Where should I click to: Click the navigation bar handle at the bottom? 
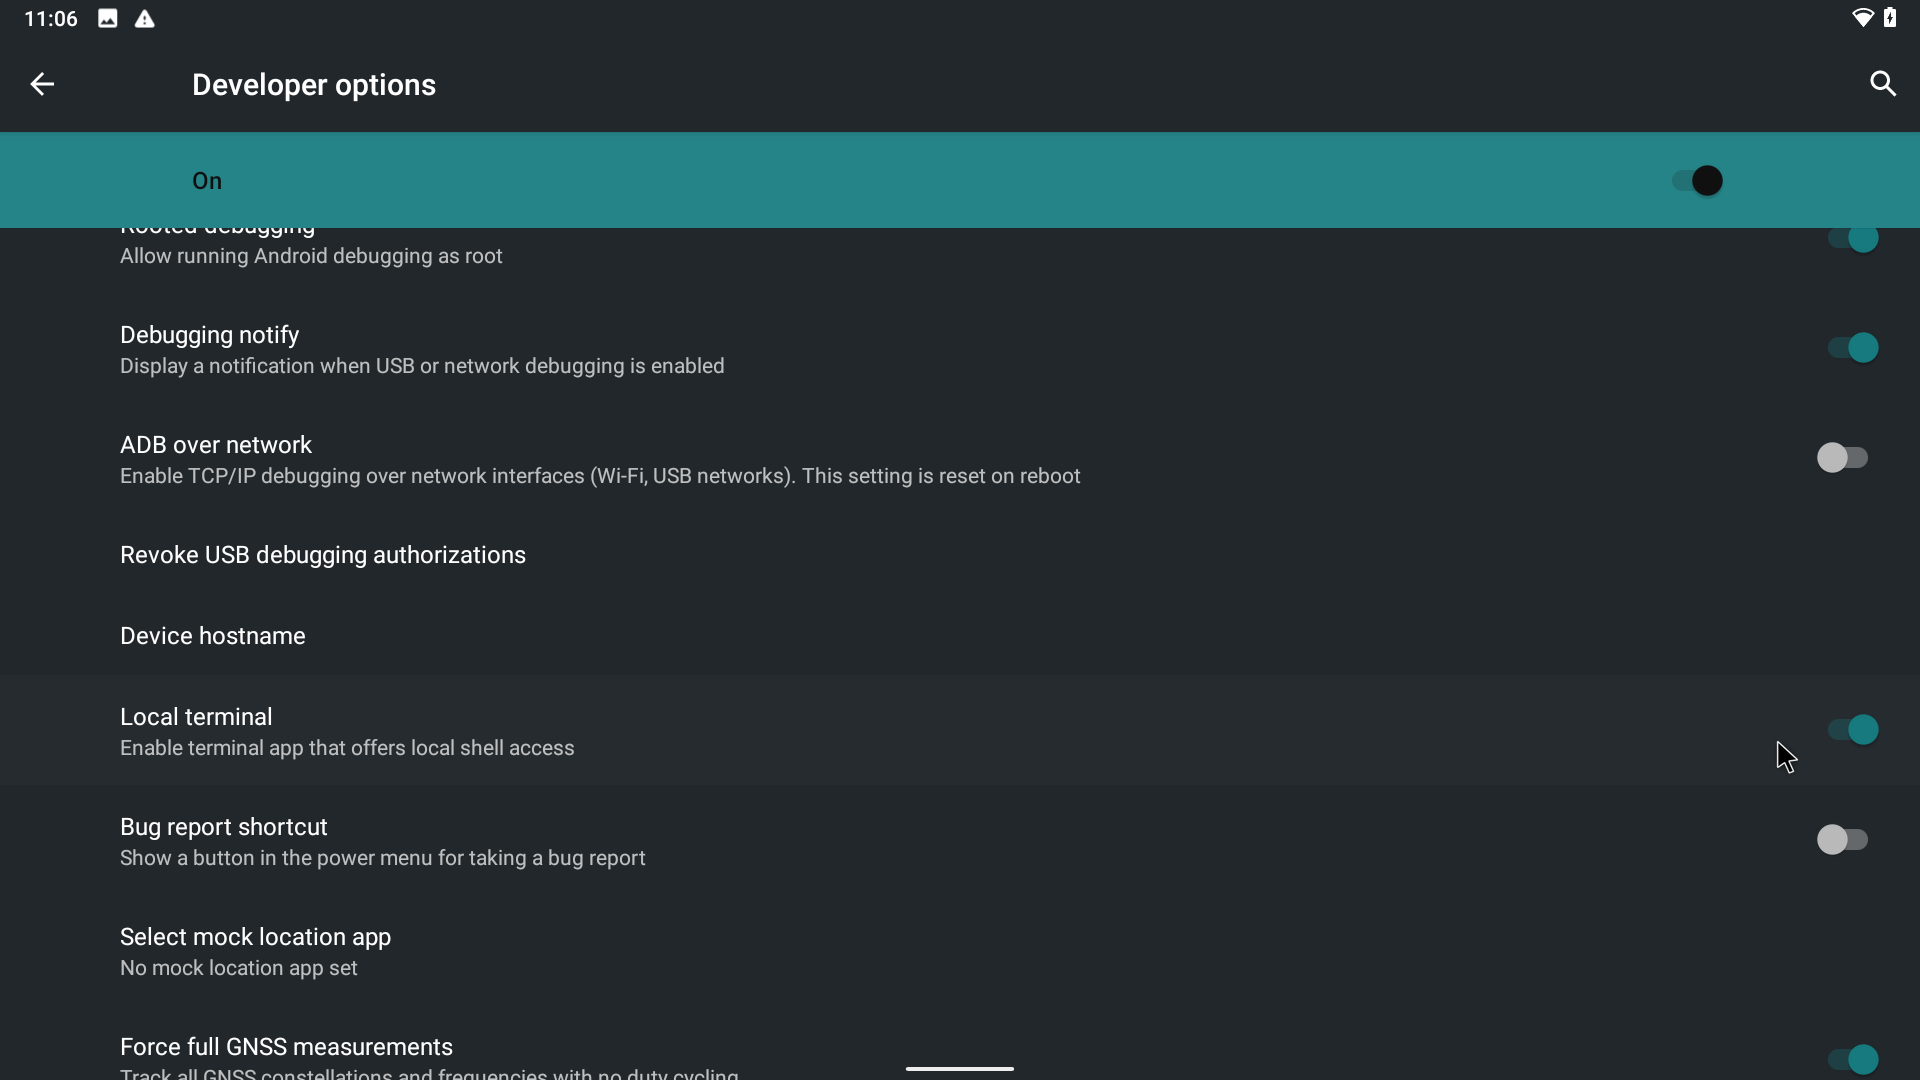tap(959, 1069)
